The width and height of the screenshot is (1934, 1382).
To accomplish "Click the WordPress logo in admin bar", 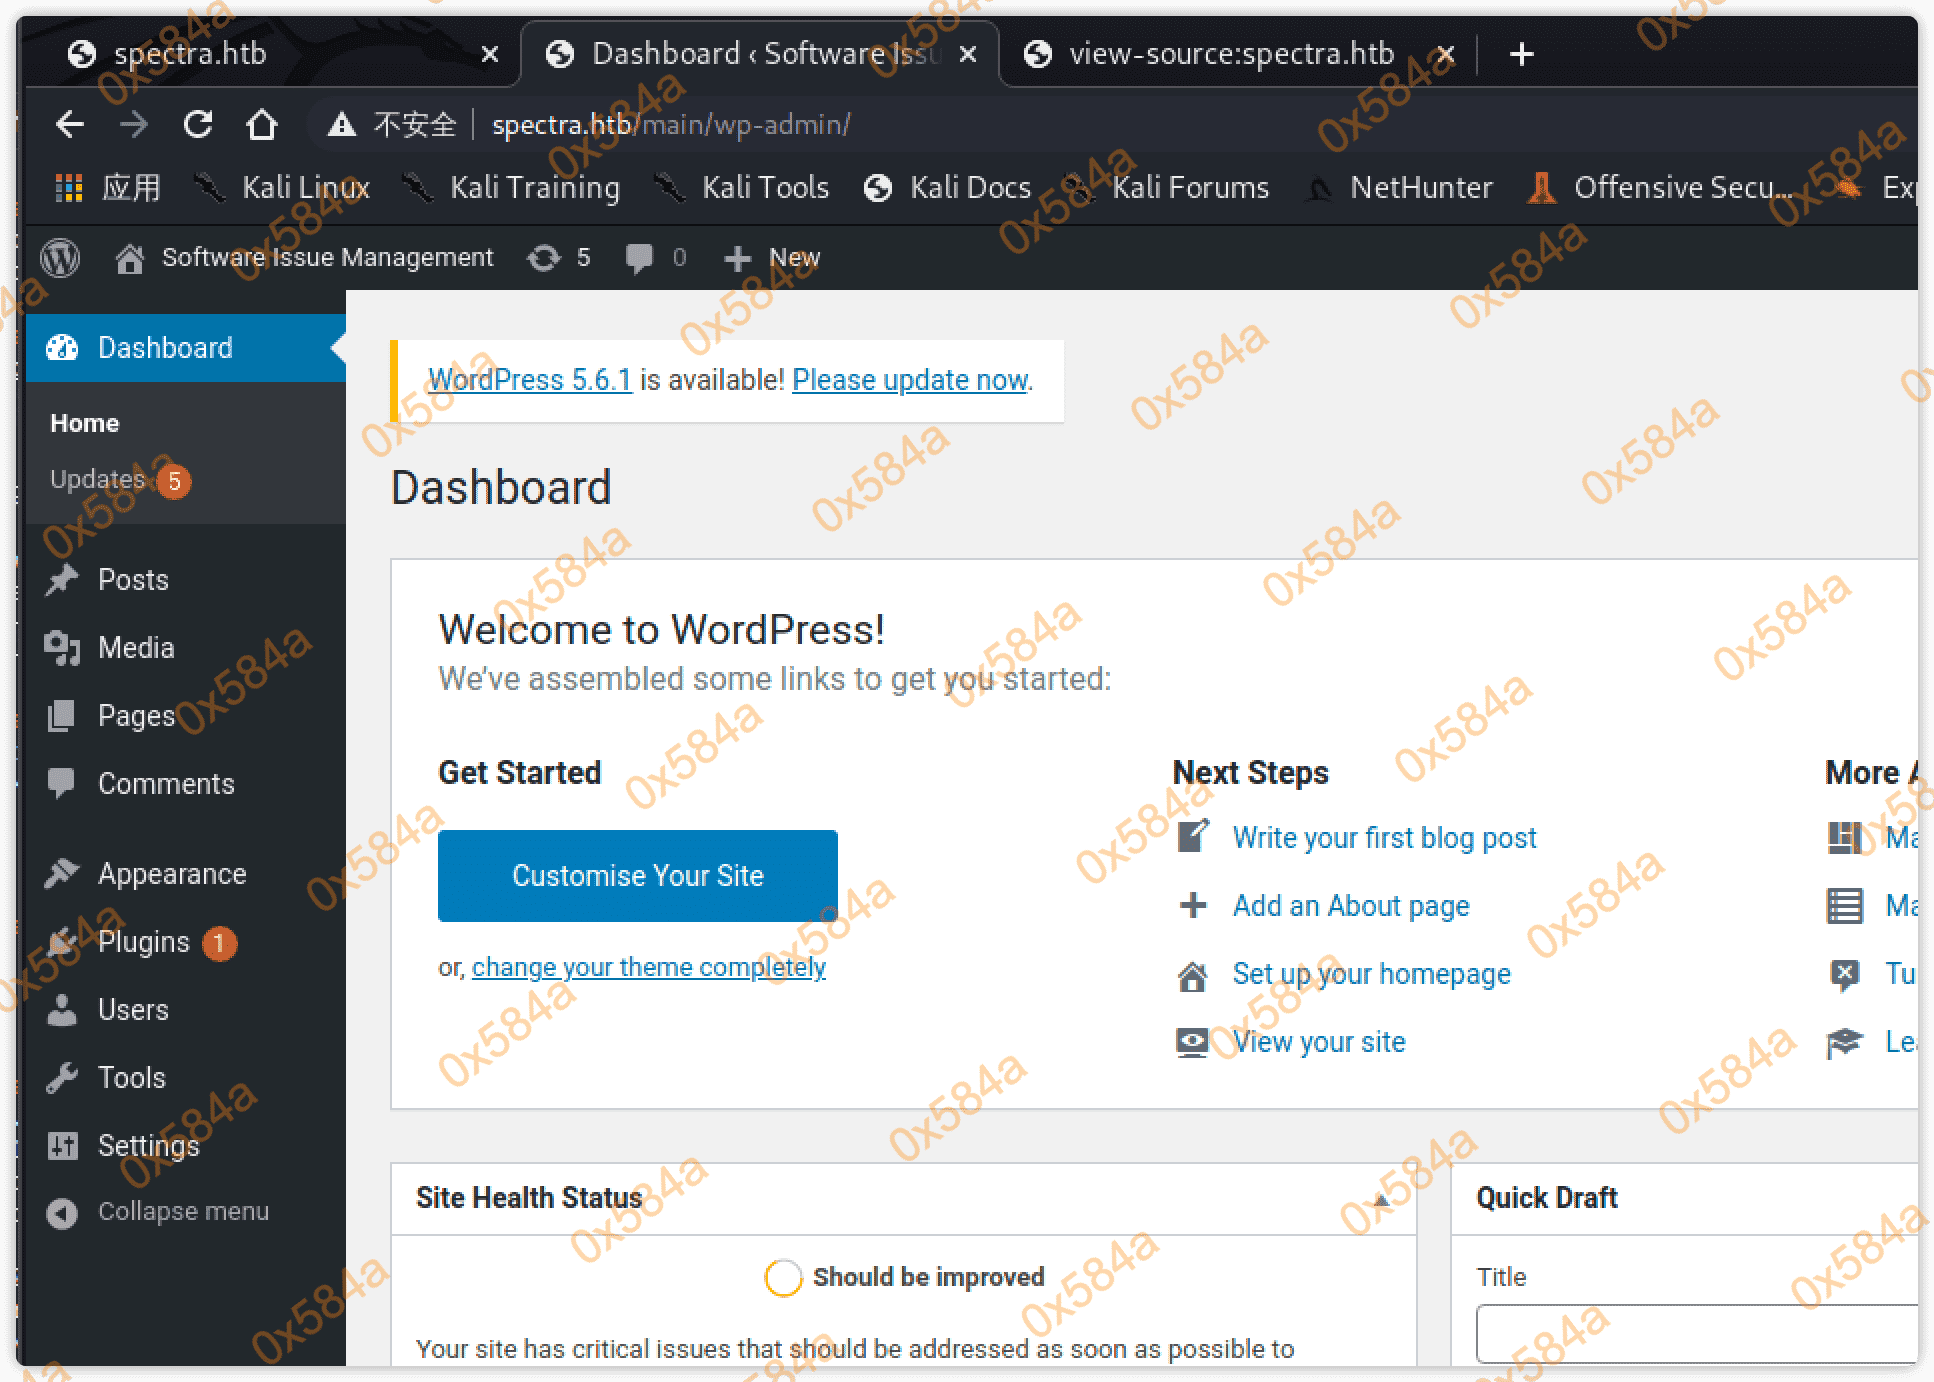I will (60, 258).
